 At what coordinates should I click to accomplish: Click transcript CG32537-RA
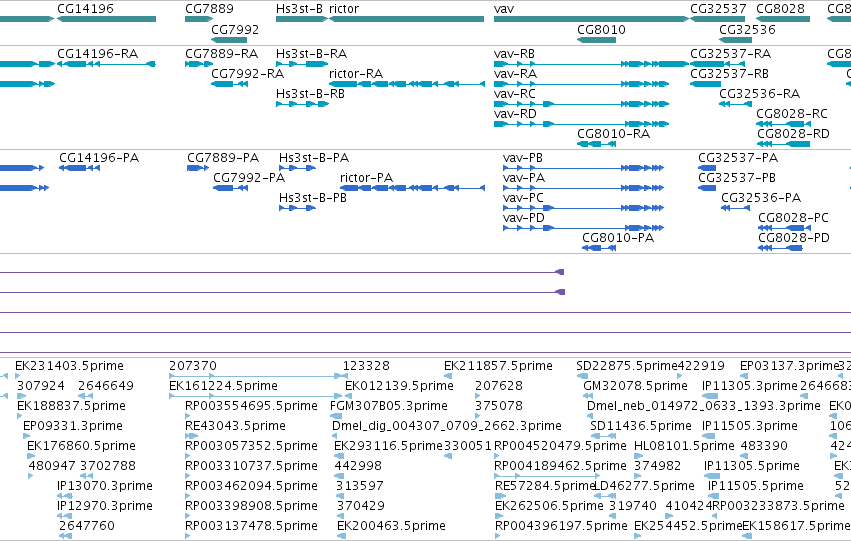(x=731, y=54)
